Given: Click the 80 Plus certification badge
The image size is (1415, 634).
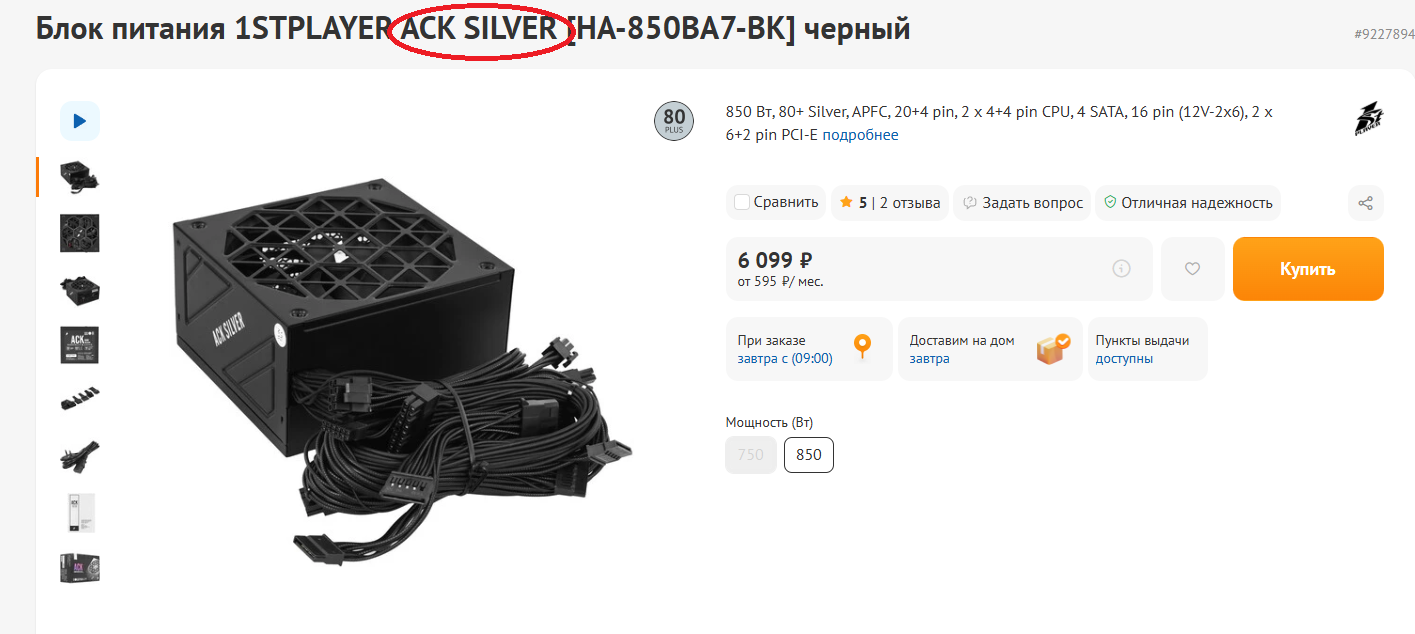Looking at the screenshot, I should coord(673,121).
